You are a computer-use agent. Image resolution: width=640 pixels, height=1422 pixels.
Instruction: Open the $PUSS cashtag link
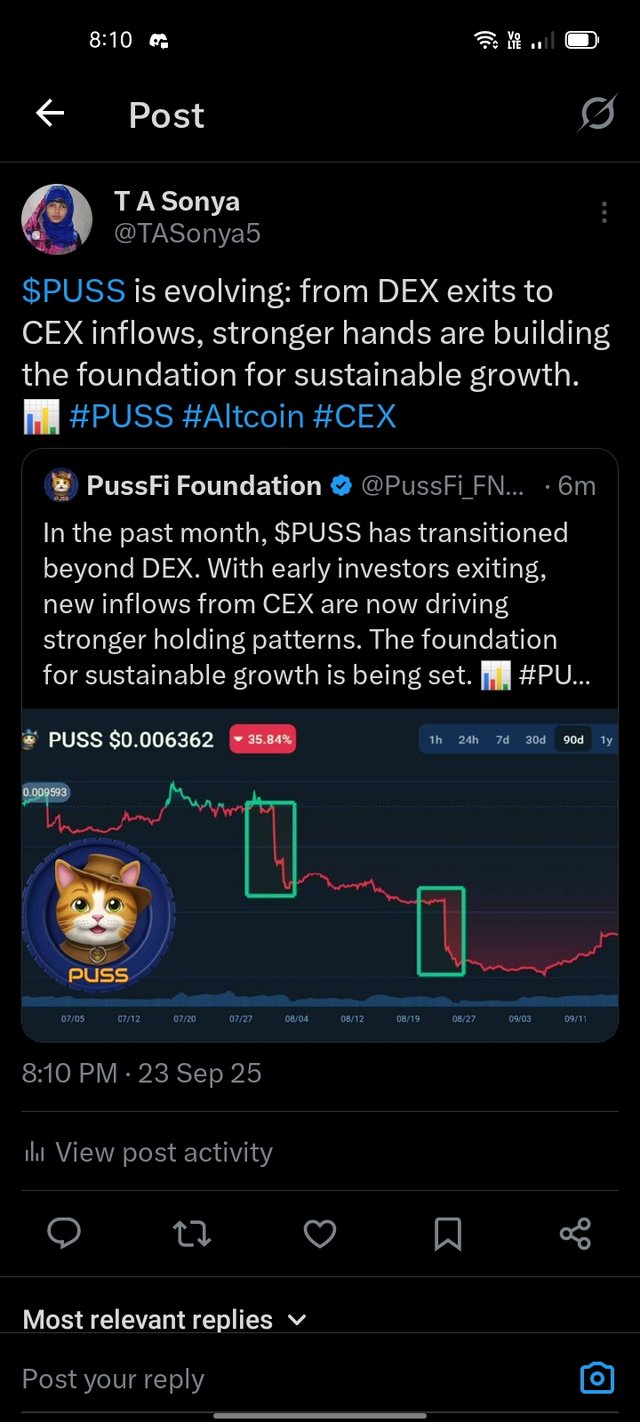point(73,291)
